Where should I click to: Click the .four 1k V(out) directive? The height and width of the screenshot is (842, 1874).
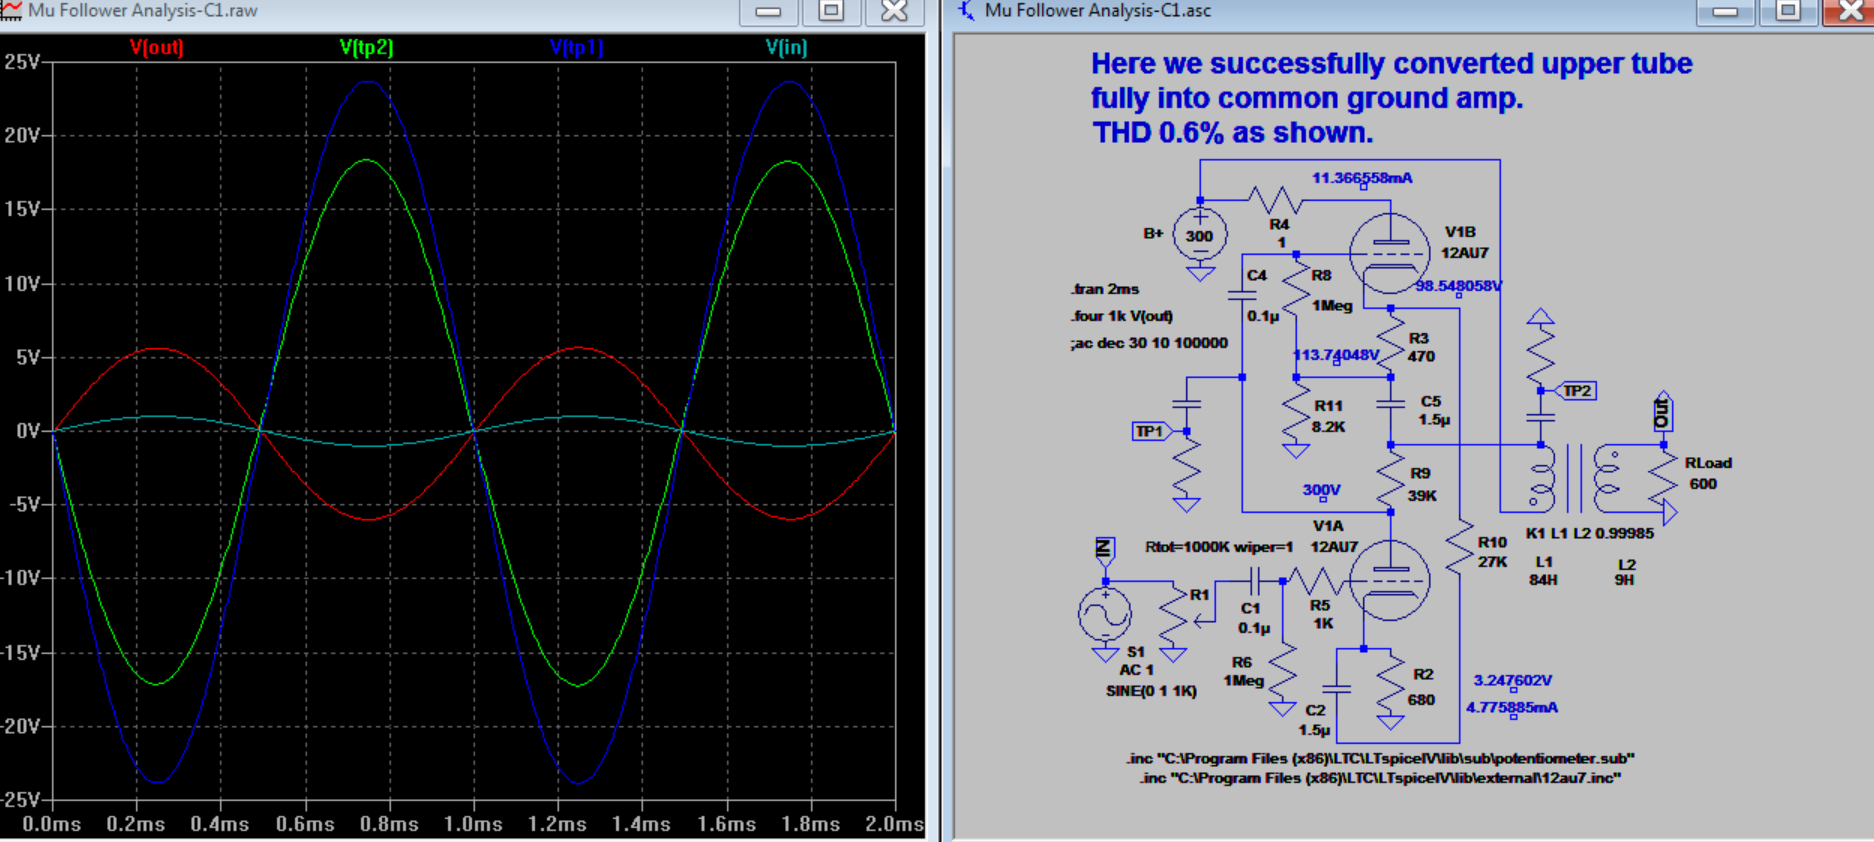(x=1121, y=316)
